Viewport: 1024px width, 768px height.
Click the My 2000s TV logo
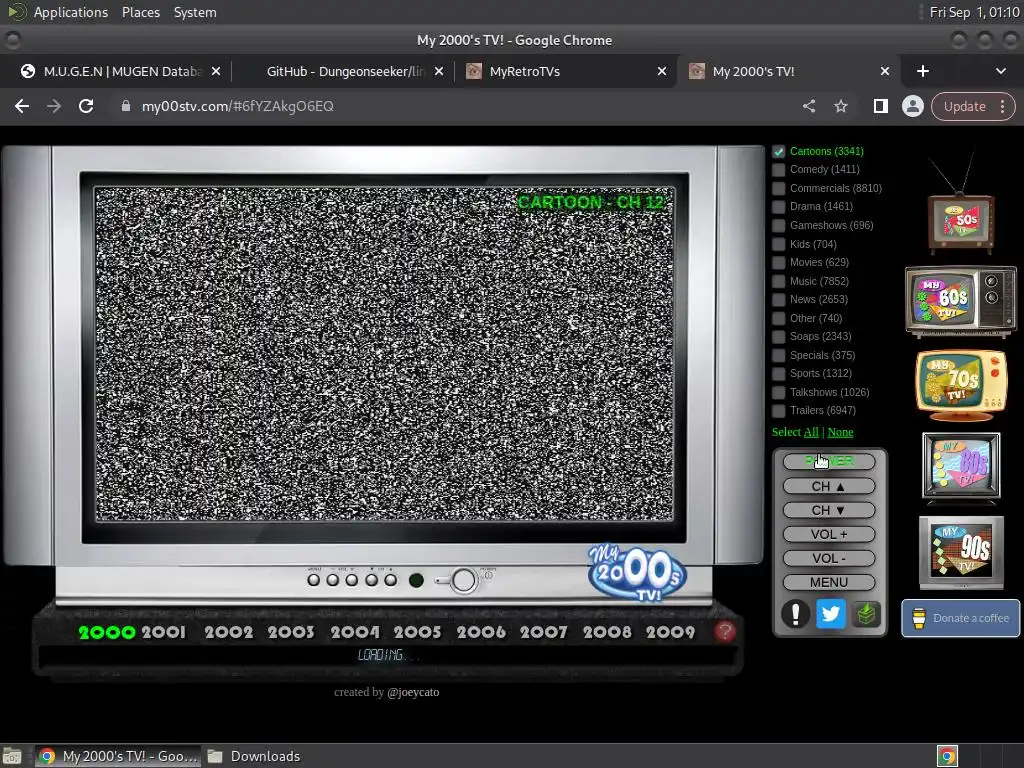tap(637, 573)
